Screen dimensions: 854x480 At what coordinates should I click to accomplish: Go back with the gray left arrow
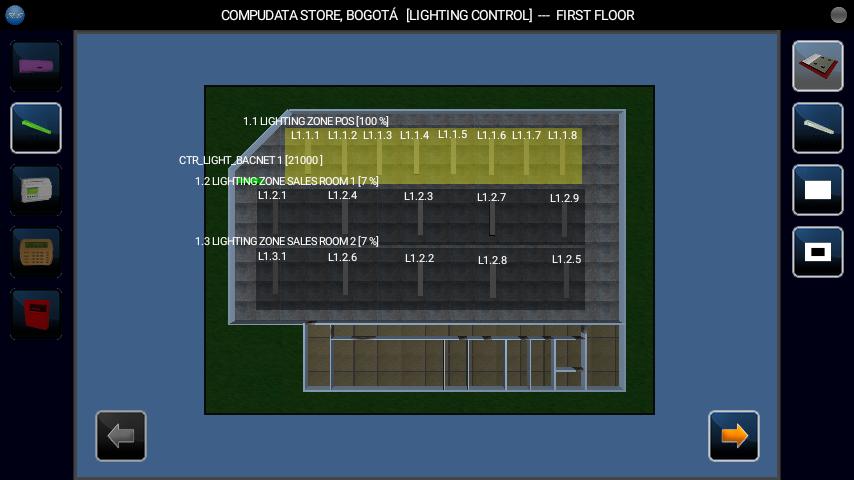121,436
